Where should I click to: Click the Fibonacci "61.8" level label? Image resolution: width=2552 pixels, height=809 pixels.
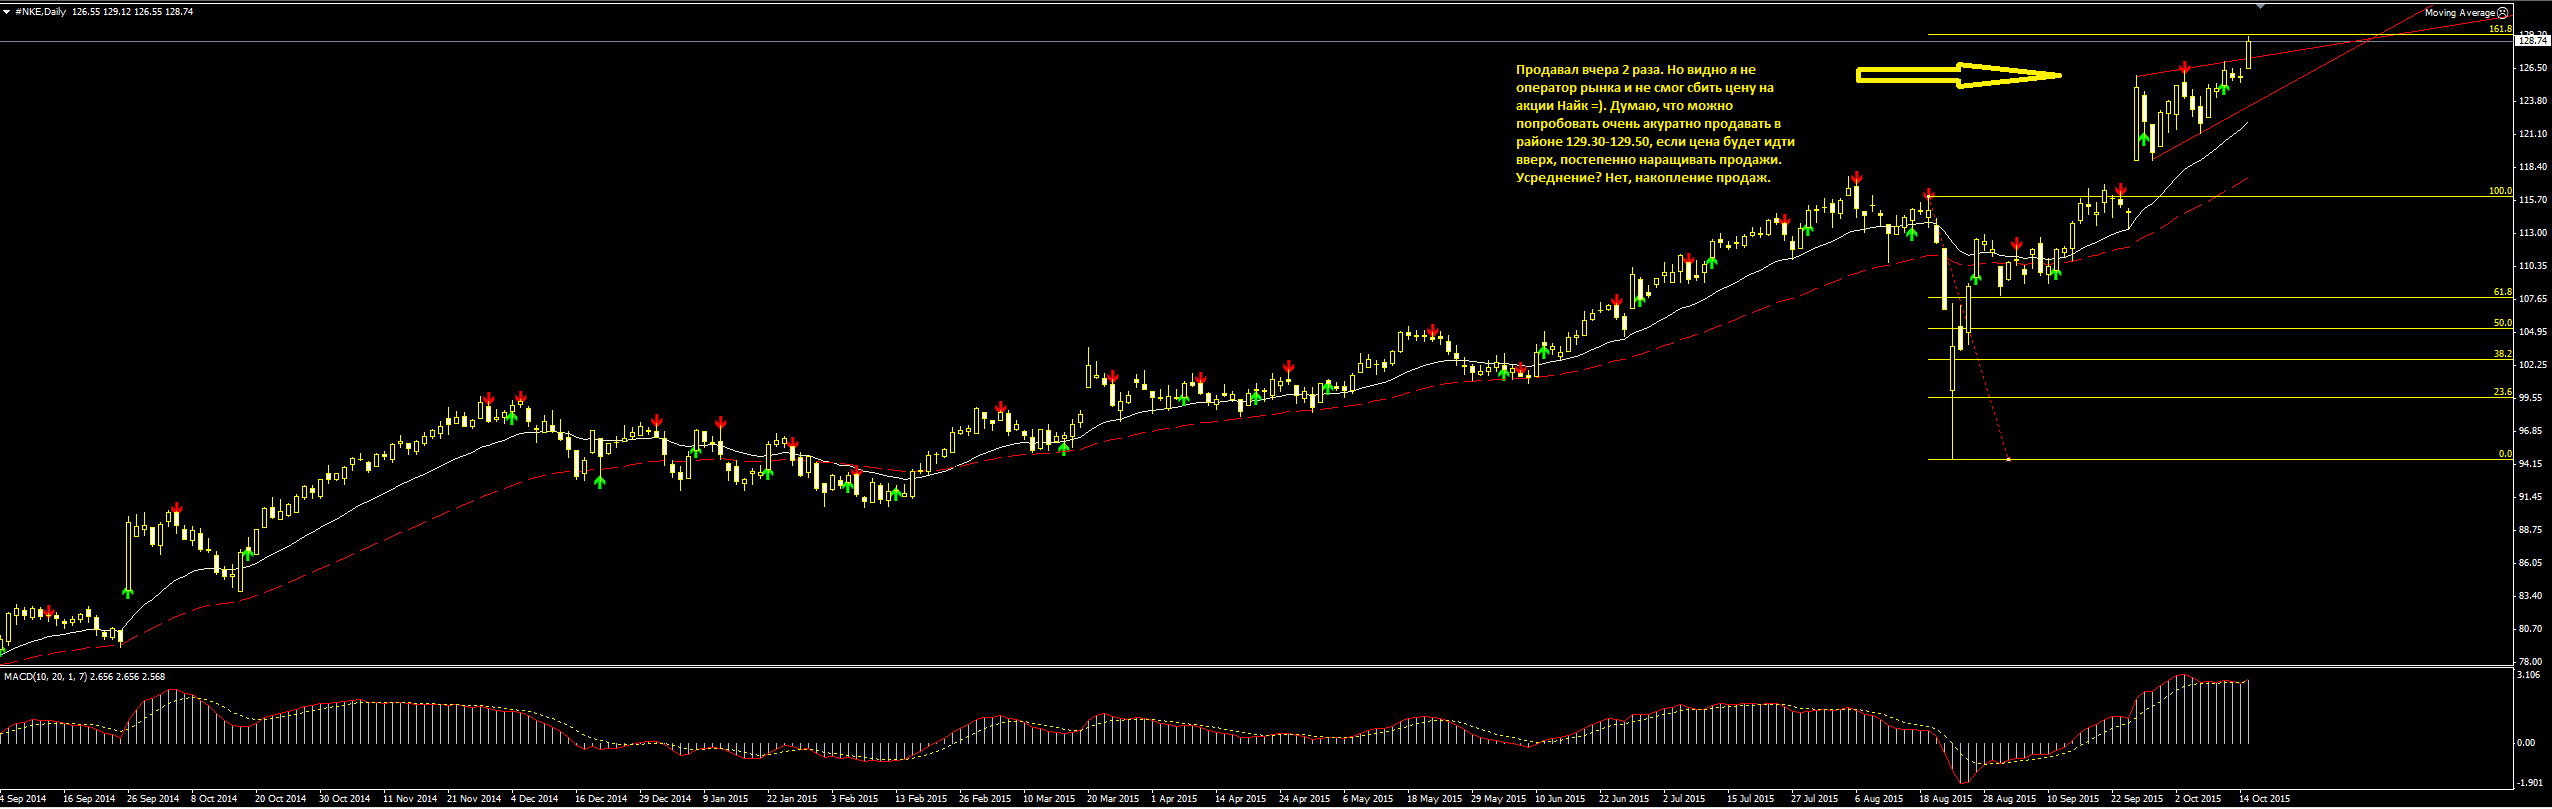click(2503, 292)
